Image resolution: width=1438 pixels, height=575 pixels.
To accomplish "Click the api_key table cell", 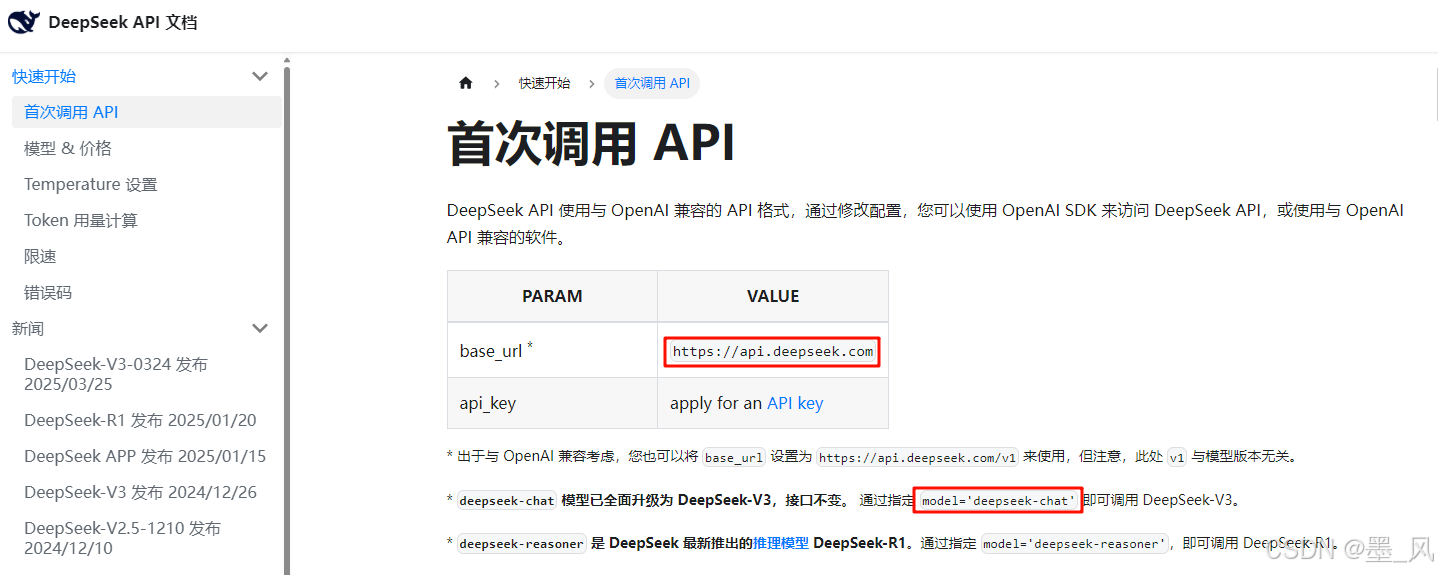I will pyautogui.click(x=552, y=403).
